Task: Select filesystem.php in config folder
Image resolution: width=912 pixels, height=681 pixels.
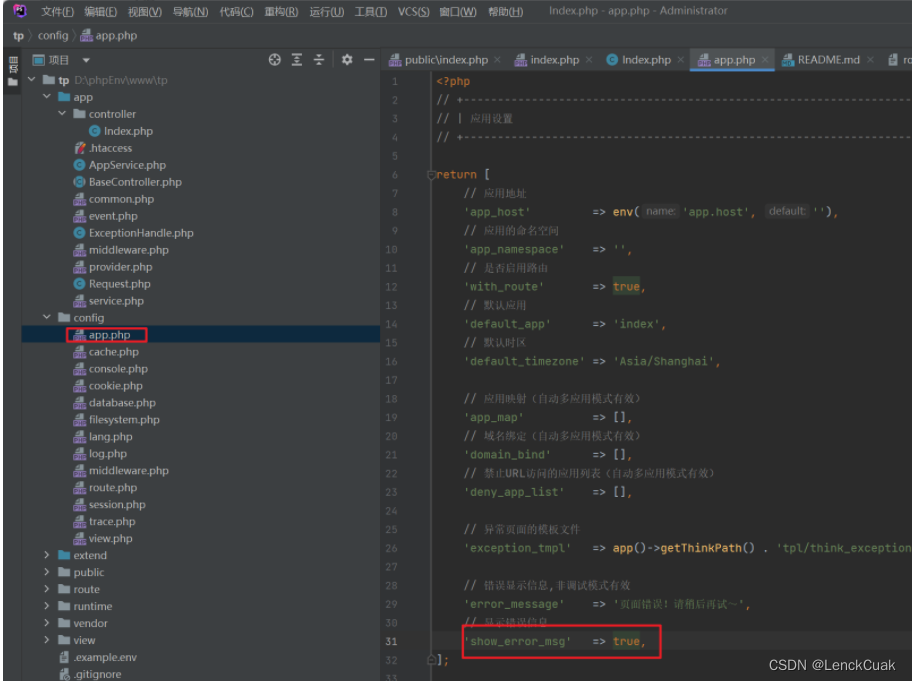Action: click(x=117, y=419)
